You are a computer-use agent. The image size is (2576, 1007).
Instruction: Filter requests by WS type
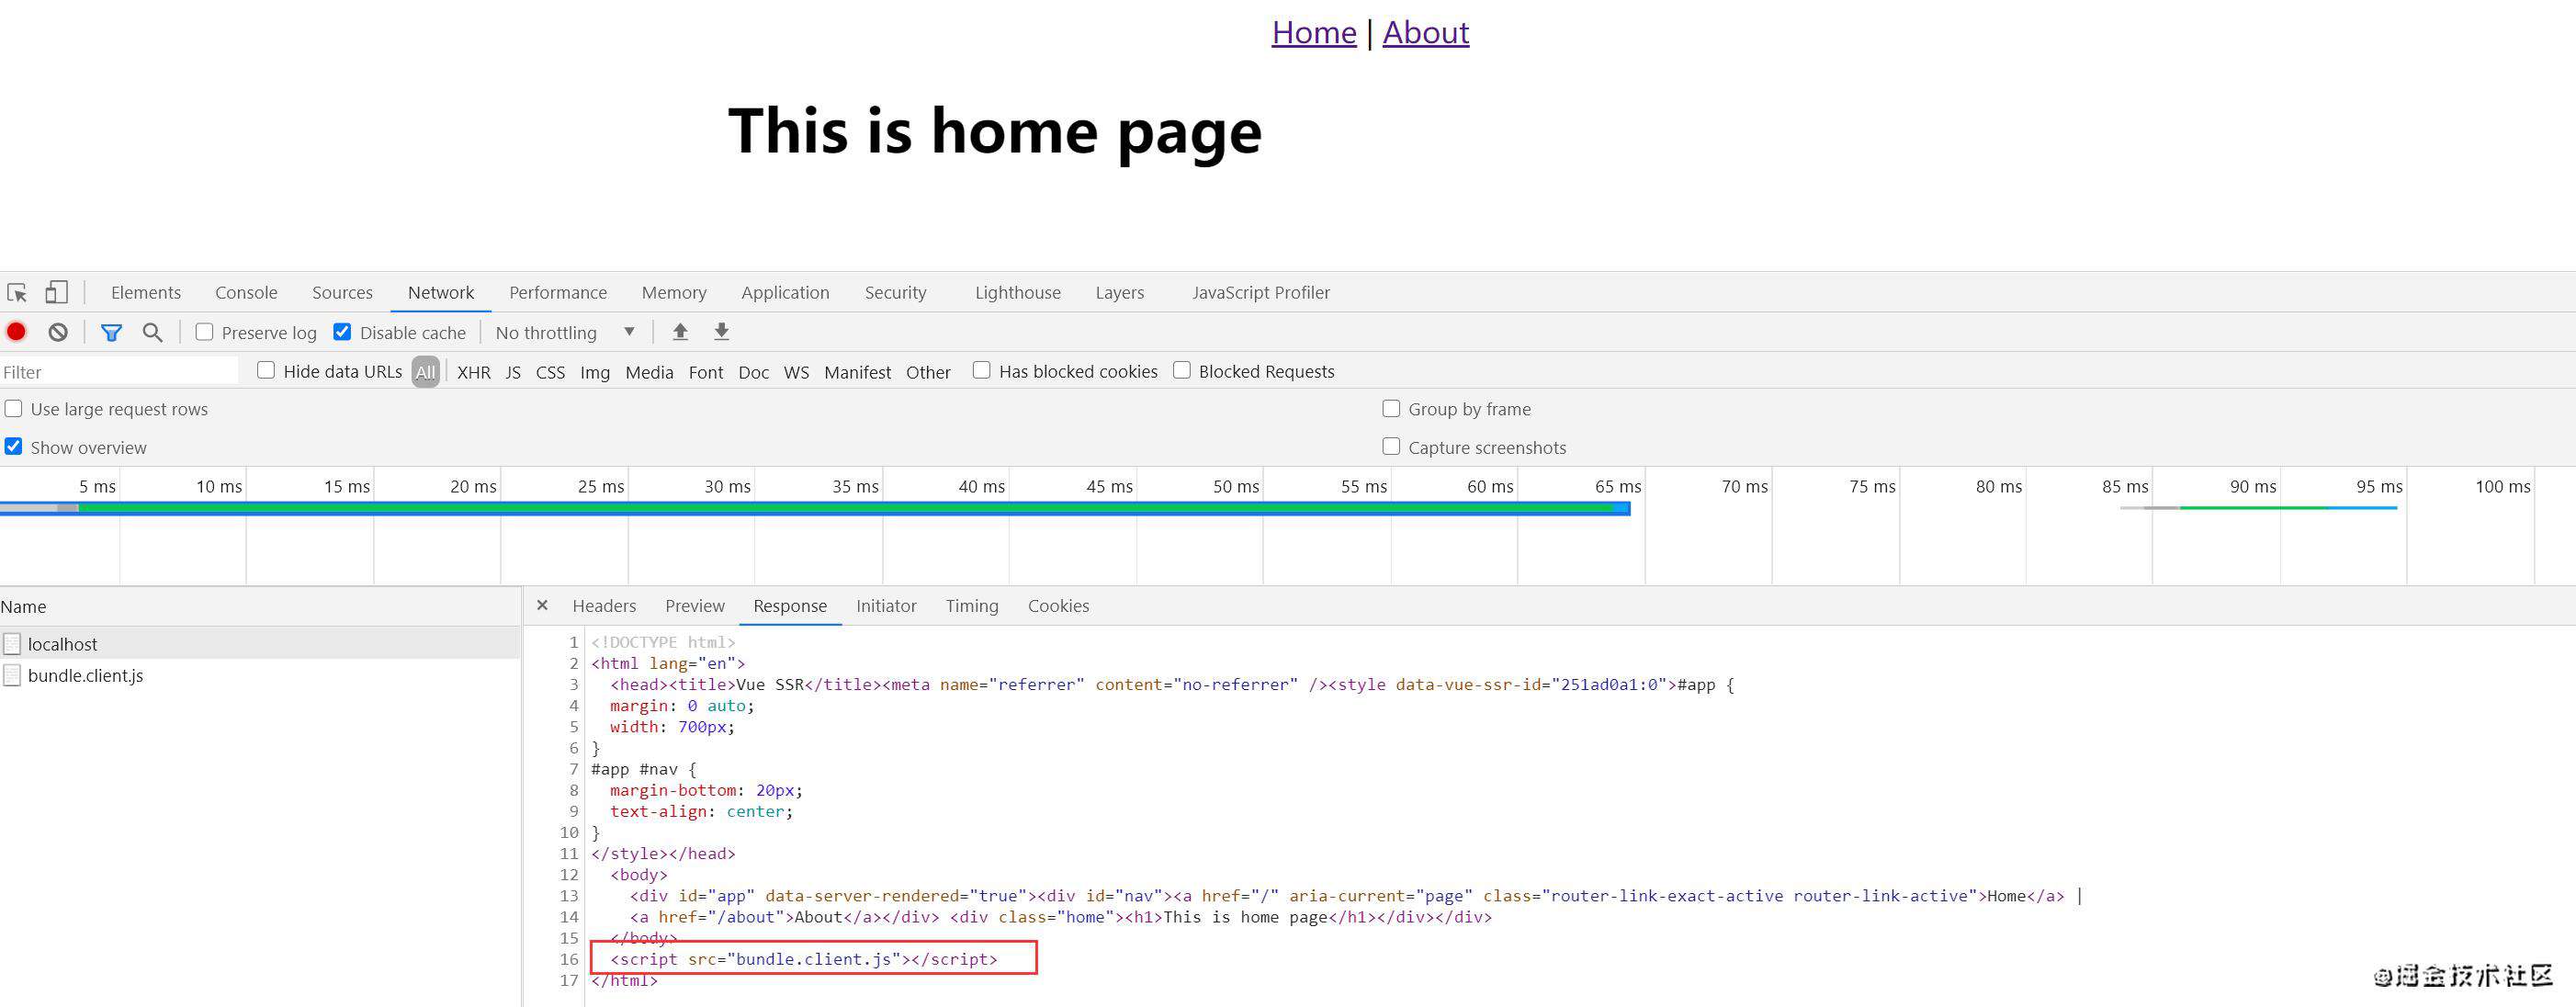pyautogui.click(x=797, y=372)
